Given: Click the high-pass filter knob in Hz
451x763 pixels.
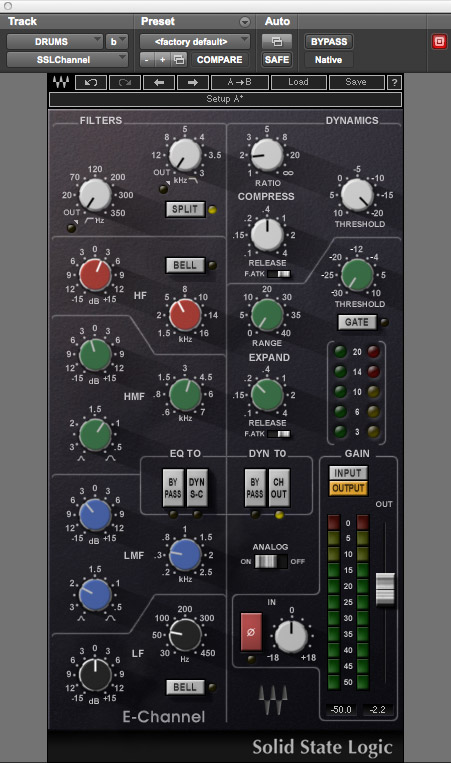Looking at the screenshot, I should click(x=95, y=195).
